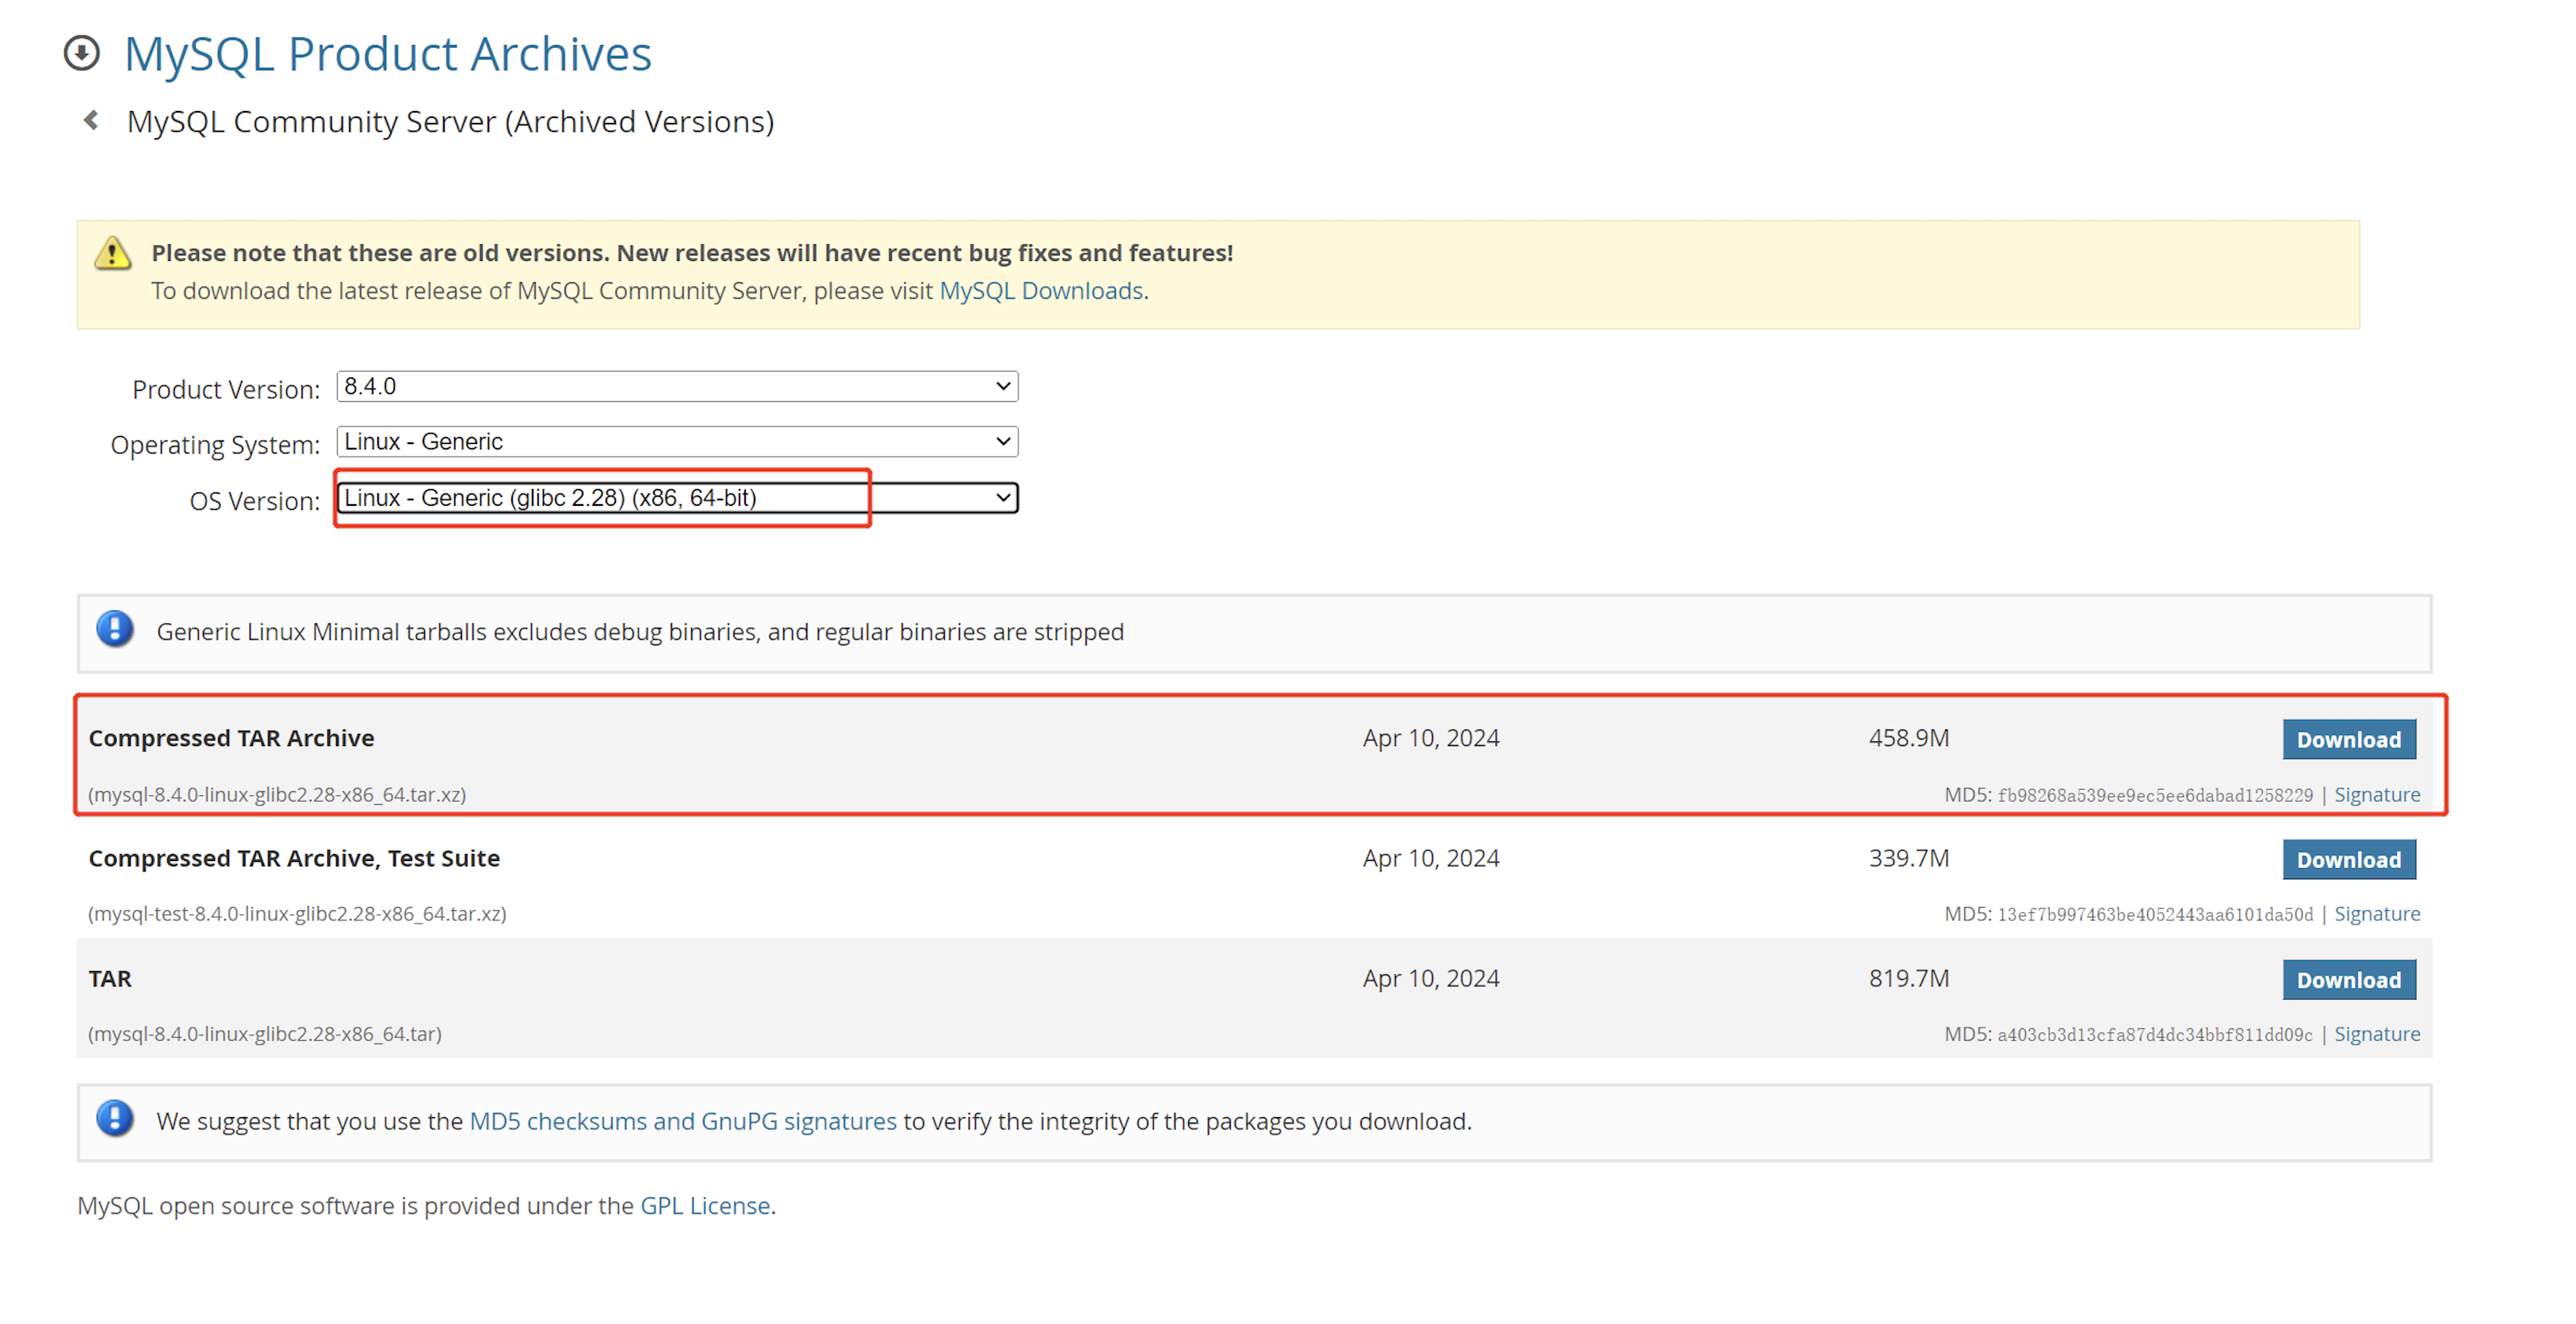
Task: Click the Product Version label
Action: (226, 389)
